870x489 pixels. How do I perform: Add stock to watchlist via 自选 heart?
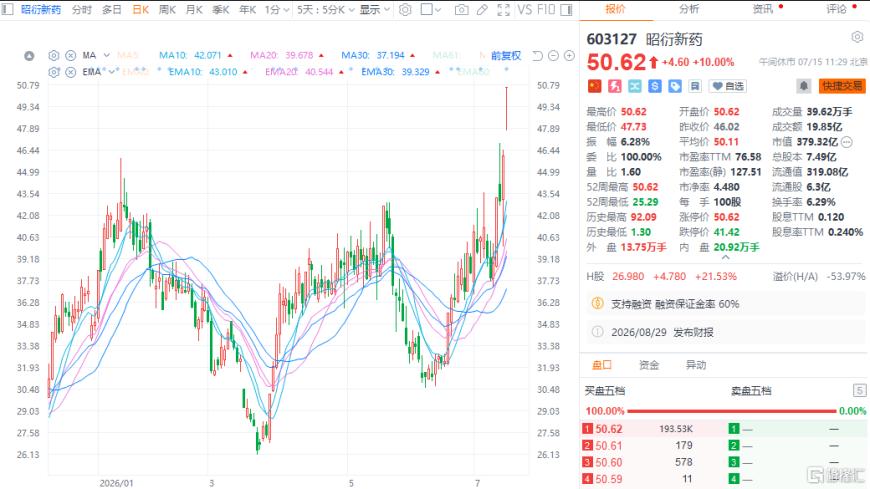click(x=728, y=86)
